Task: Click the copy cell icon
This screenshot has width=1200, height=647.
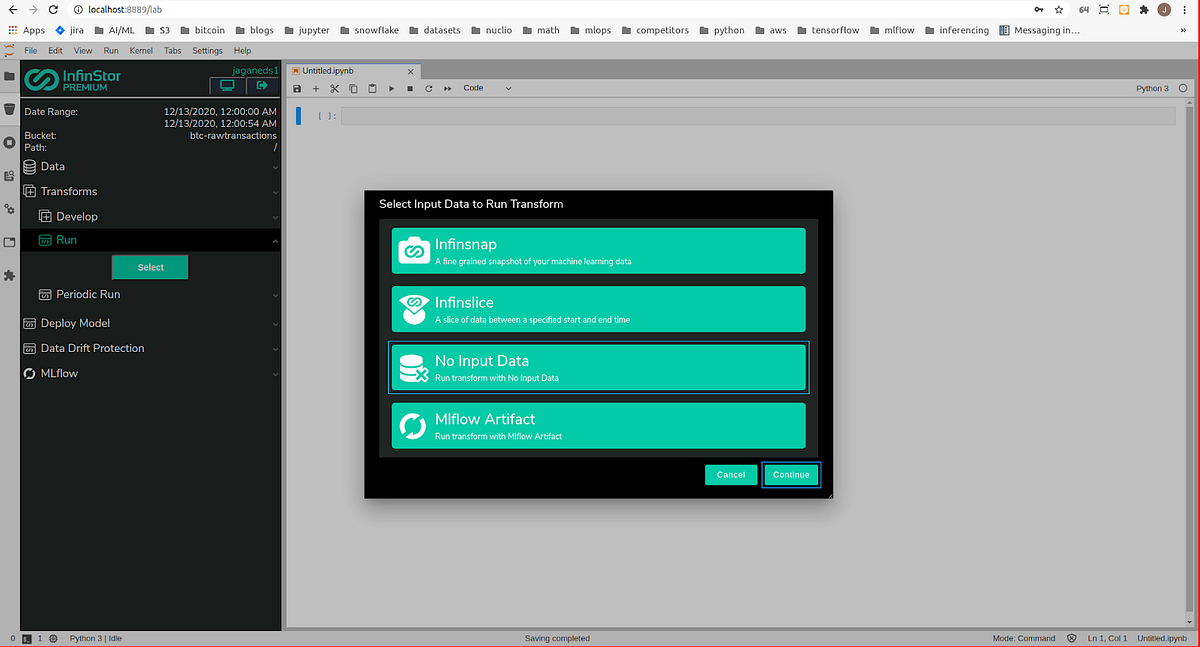Action: coord(353,88)
